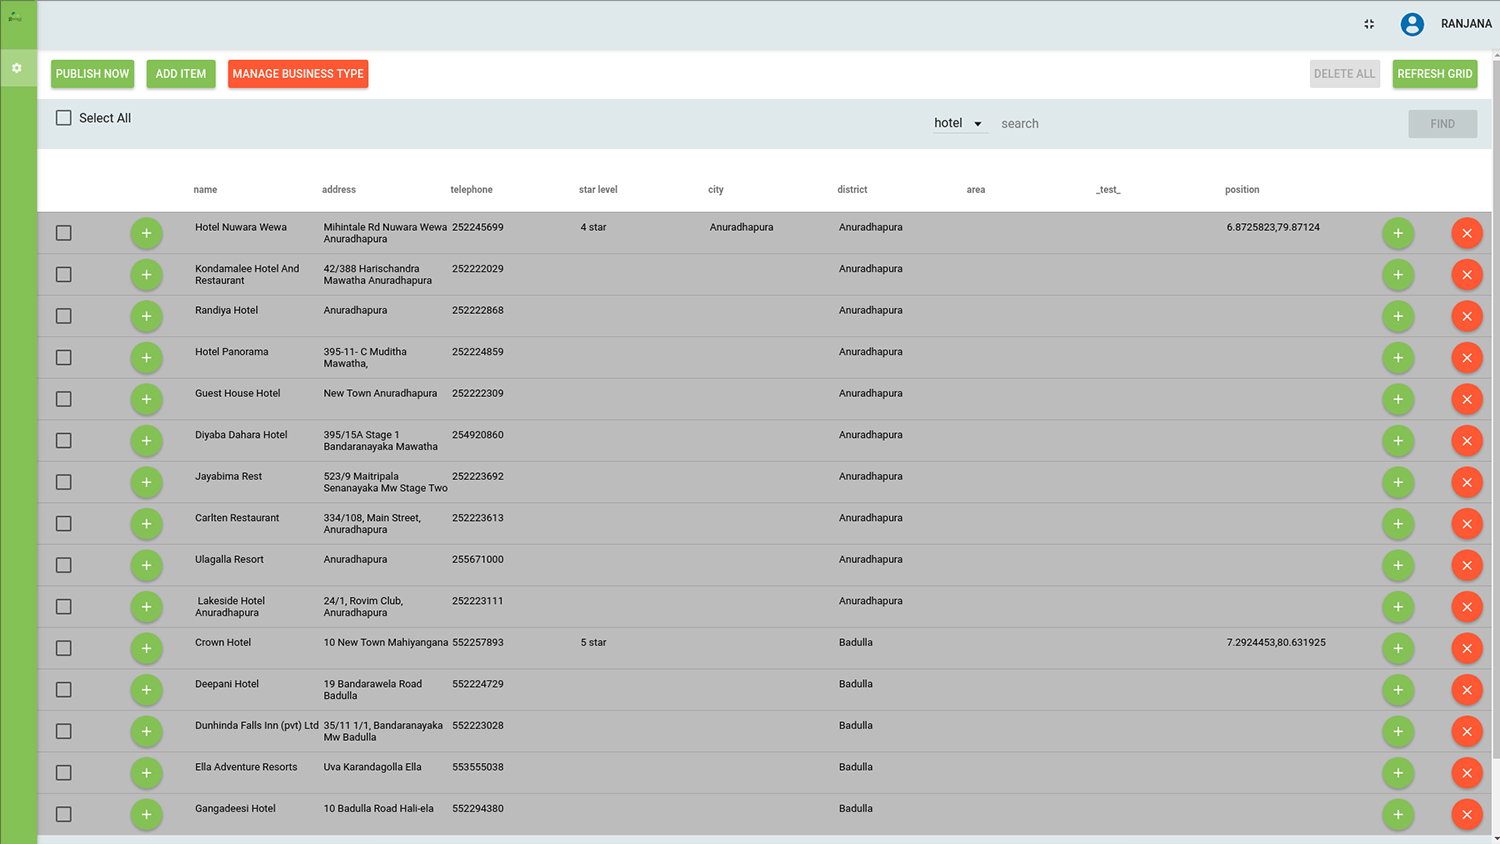The image size is (1500, 844).
Task: Sort by the position column header
Action: coord(1242,190)
